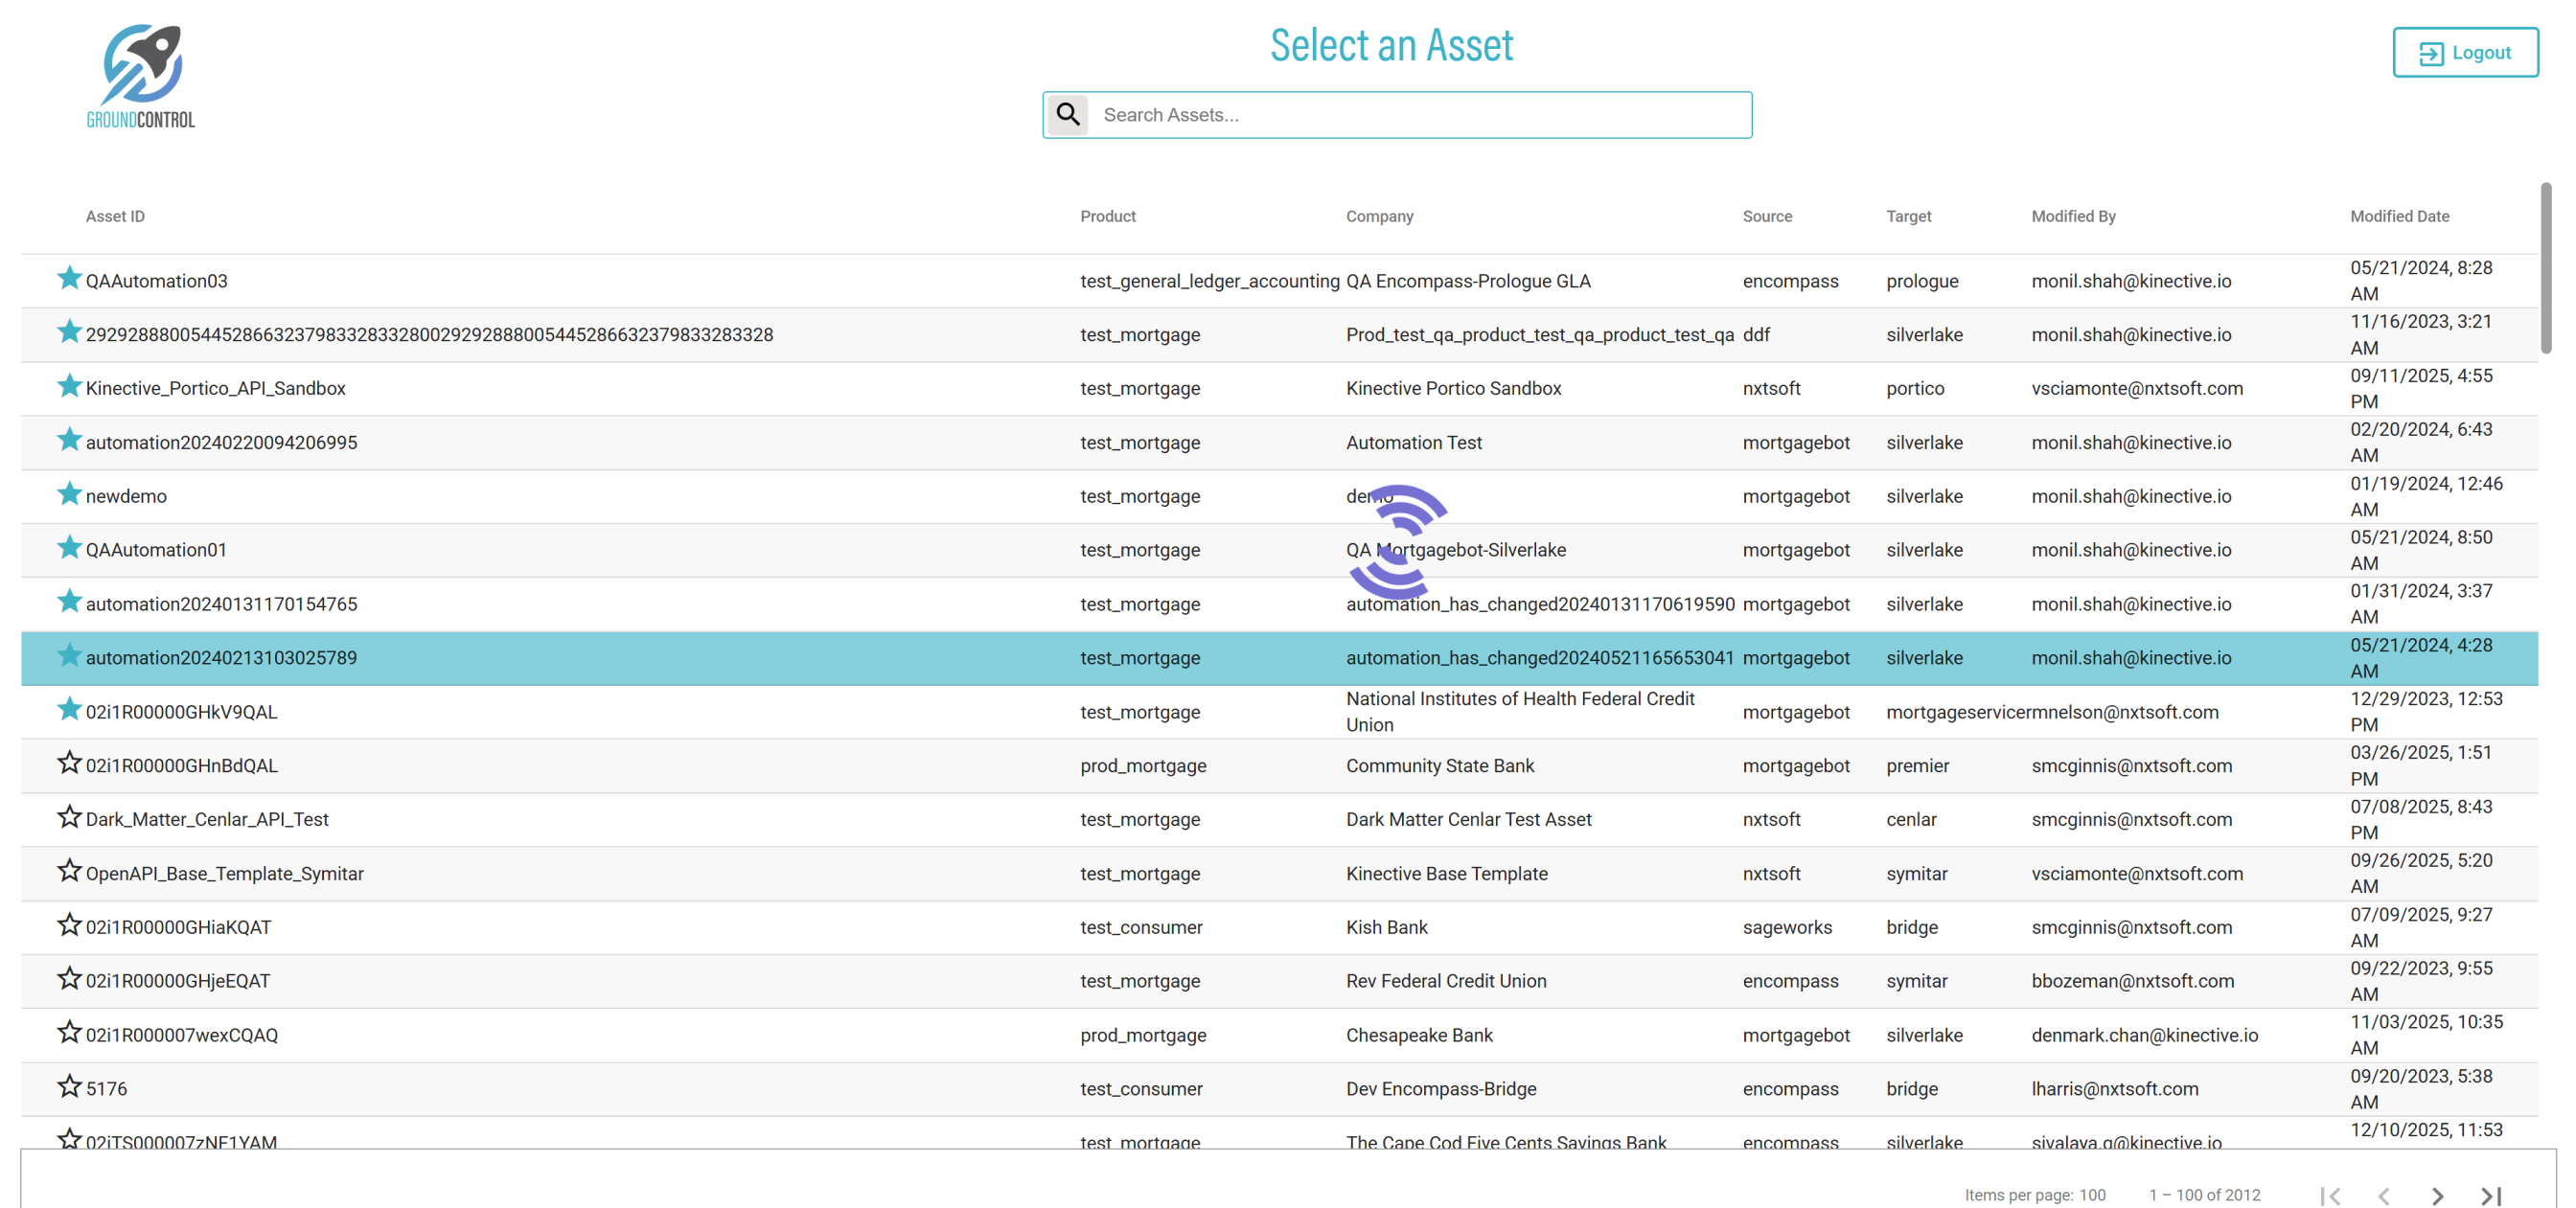Image resolution: width=2576 pixels, height=1208 pixels.
Task: Toggle favorite star for Kinective_Portico_API_Sandbox
Action: (x=69, y=386)
